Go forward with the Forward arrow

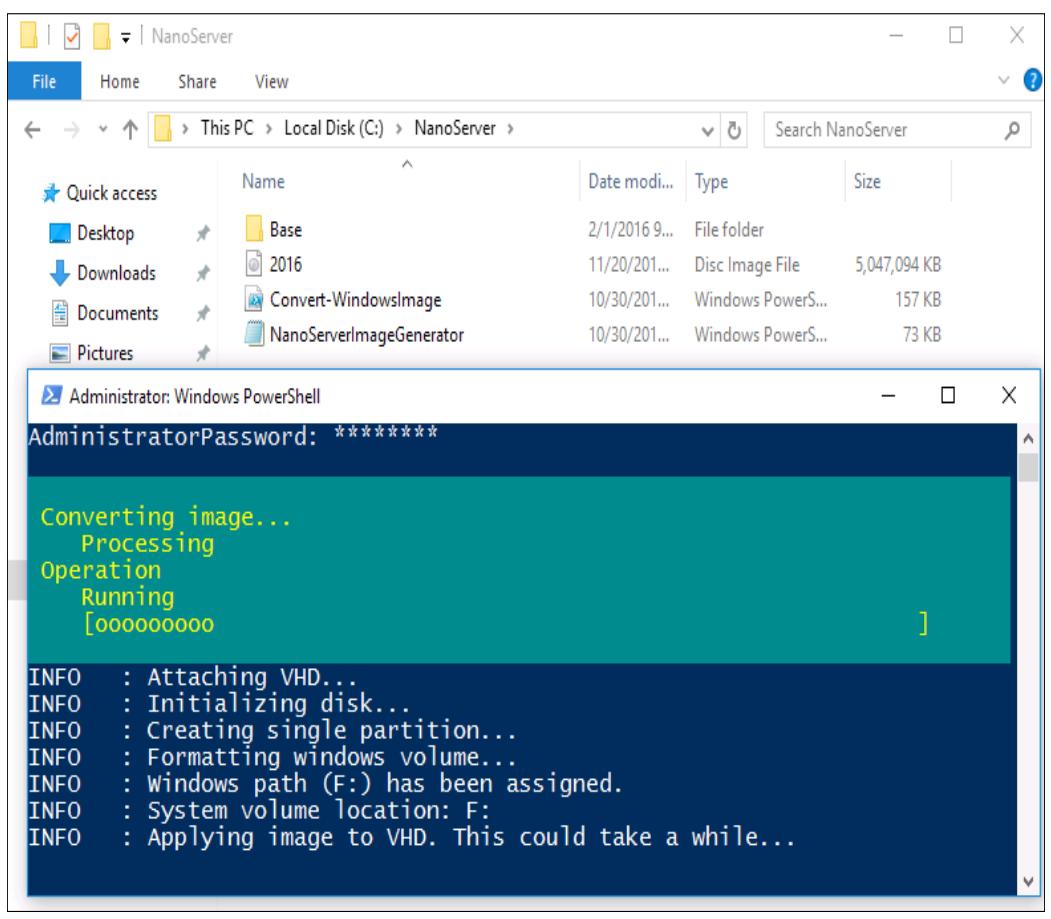coord(71,129)
